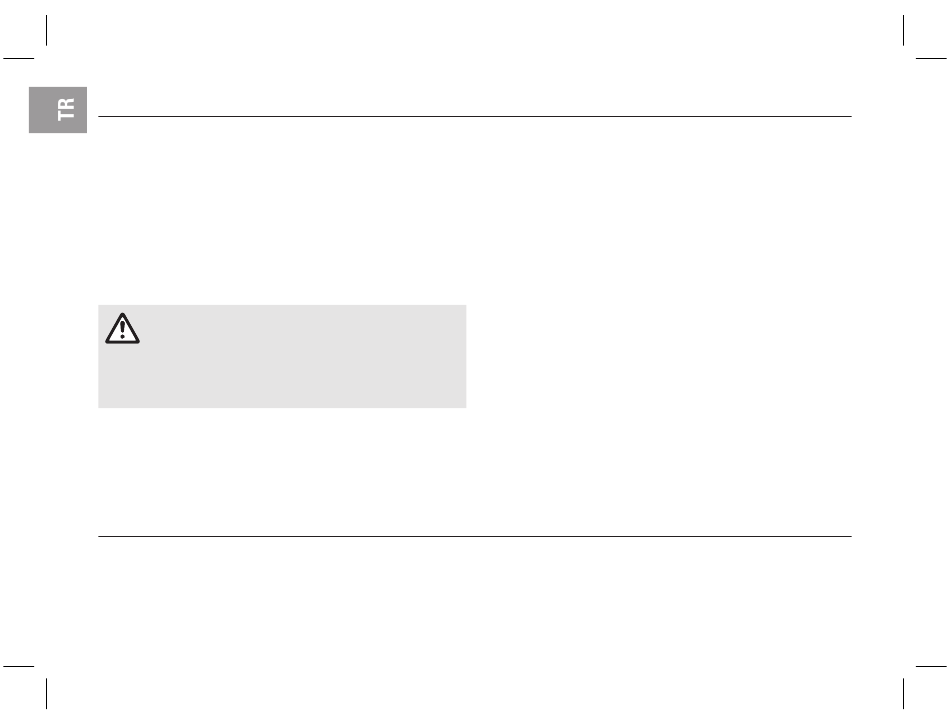This screenshot has height=724, width=950.
Task: Click the bottom-left vertical crop mark
Action: pos(46,693)
